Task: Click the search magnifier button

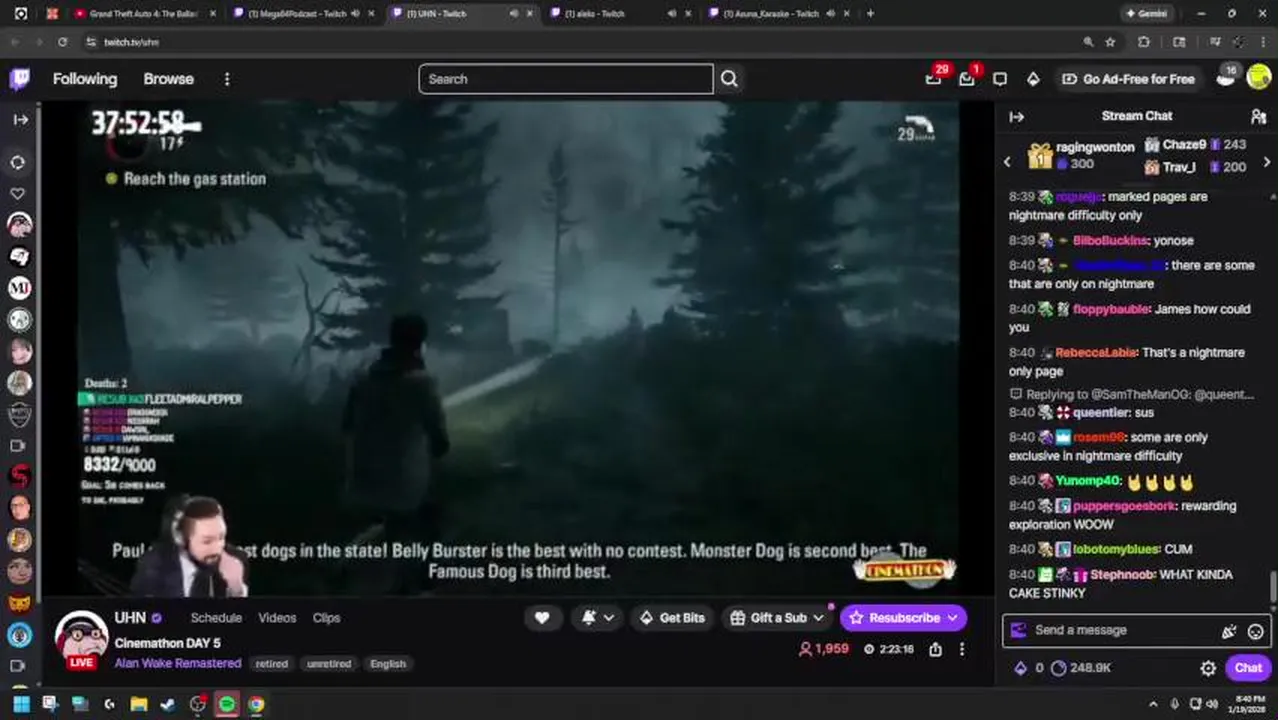Action: pyautogui.click(x=729, y=79)
